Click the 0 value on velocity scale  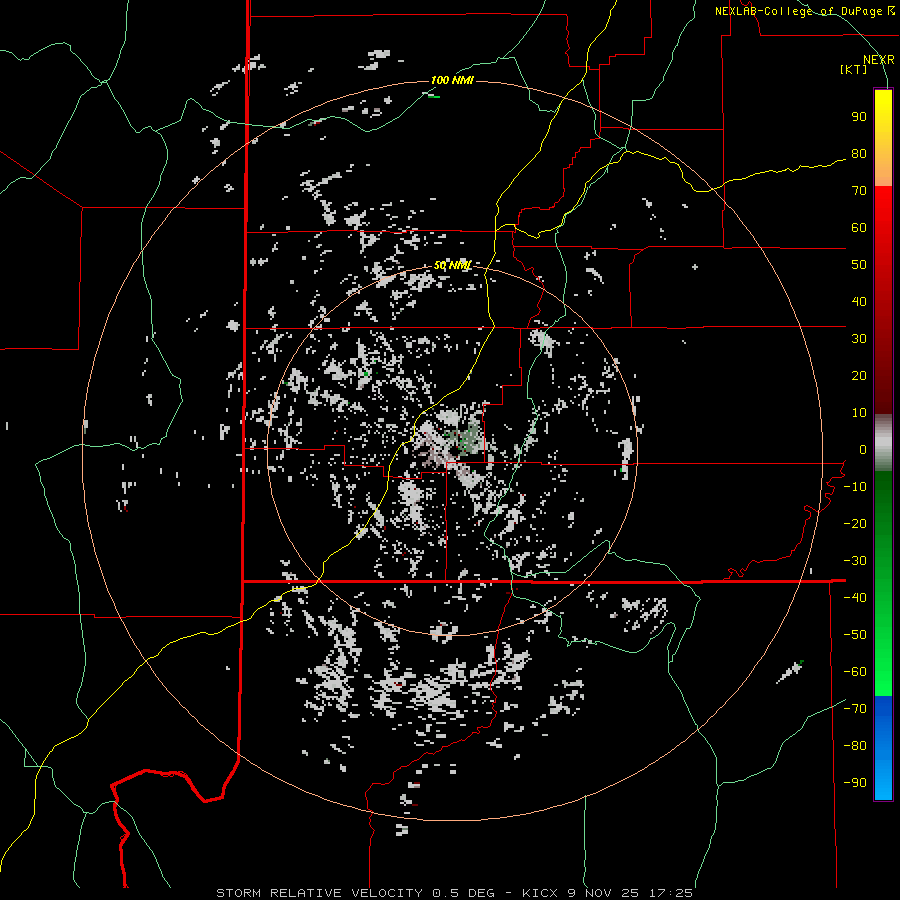tap(863, 449)
